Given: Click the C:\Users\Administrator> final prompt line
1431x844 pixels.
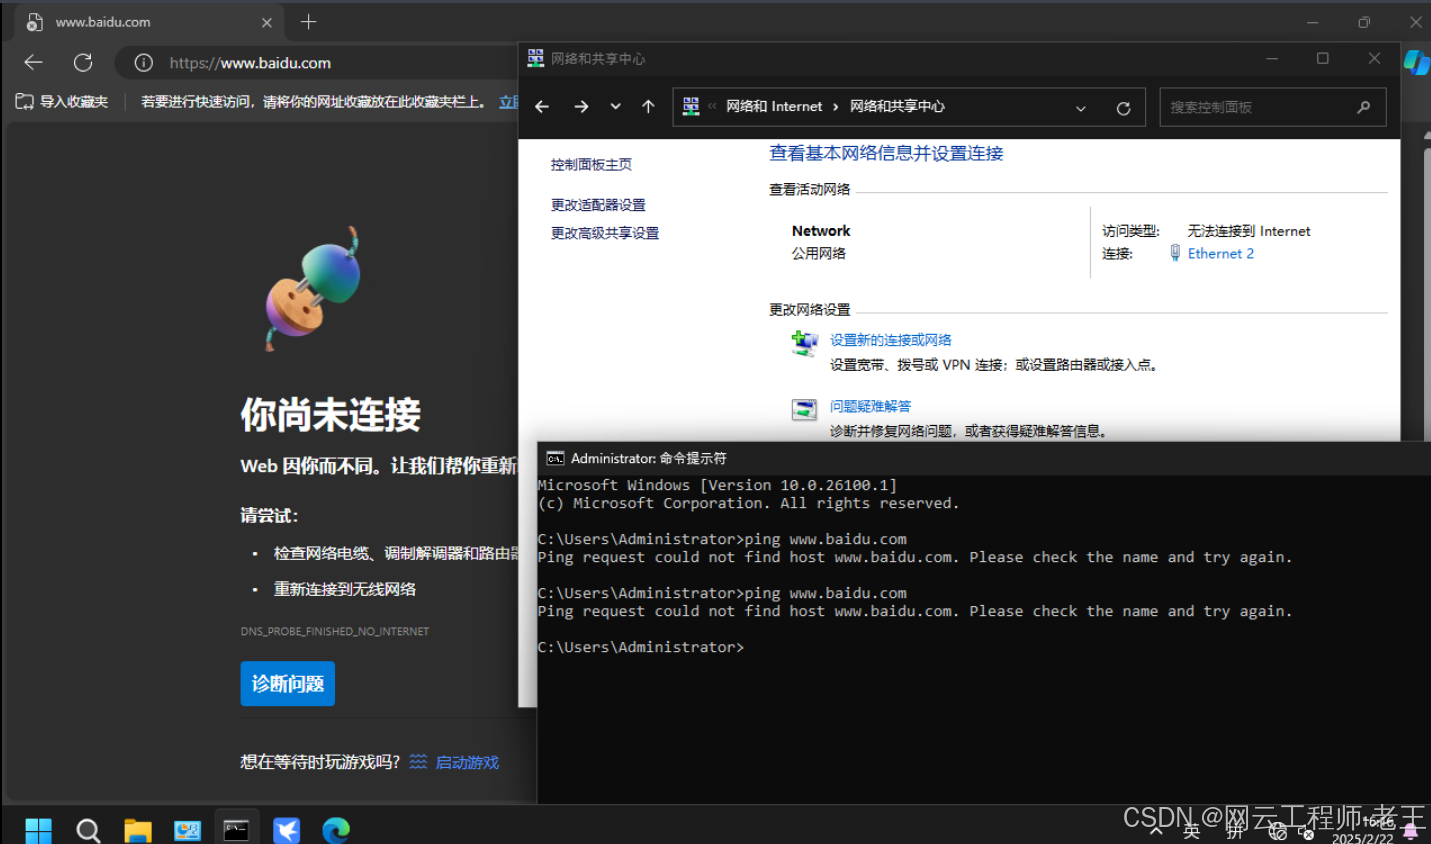Looking at the screenshot, I should coord(641,647).
